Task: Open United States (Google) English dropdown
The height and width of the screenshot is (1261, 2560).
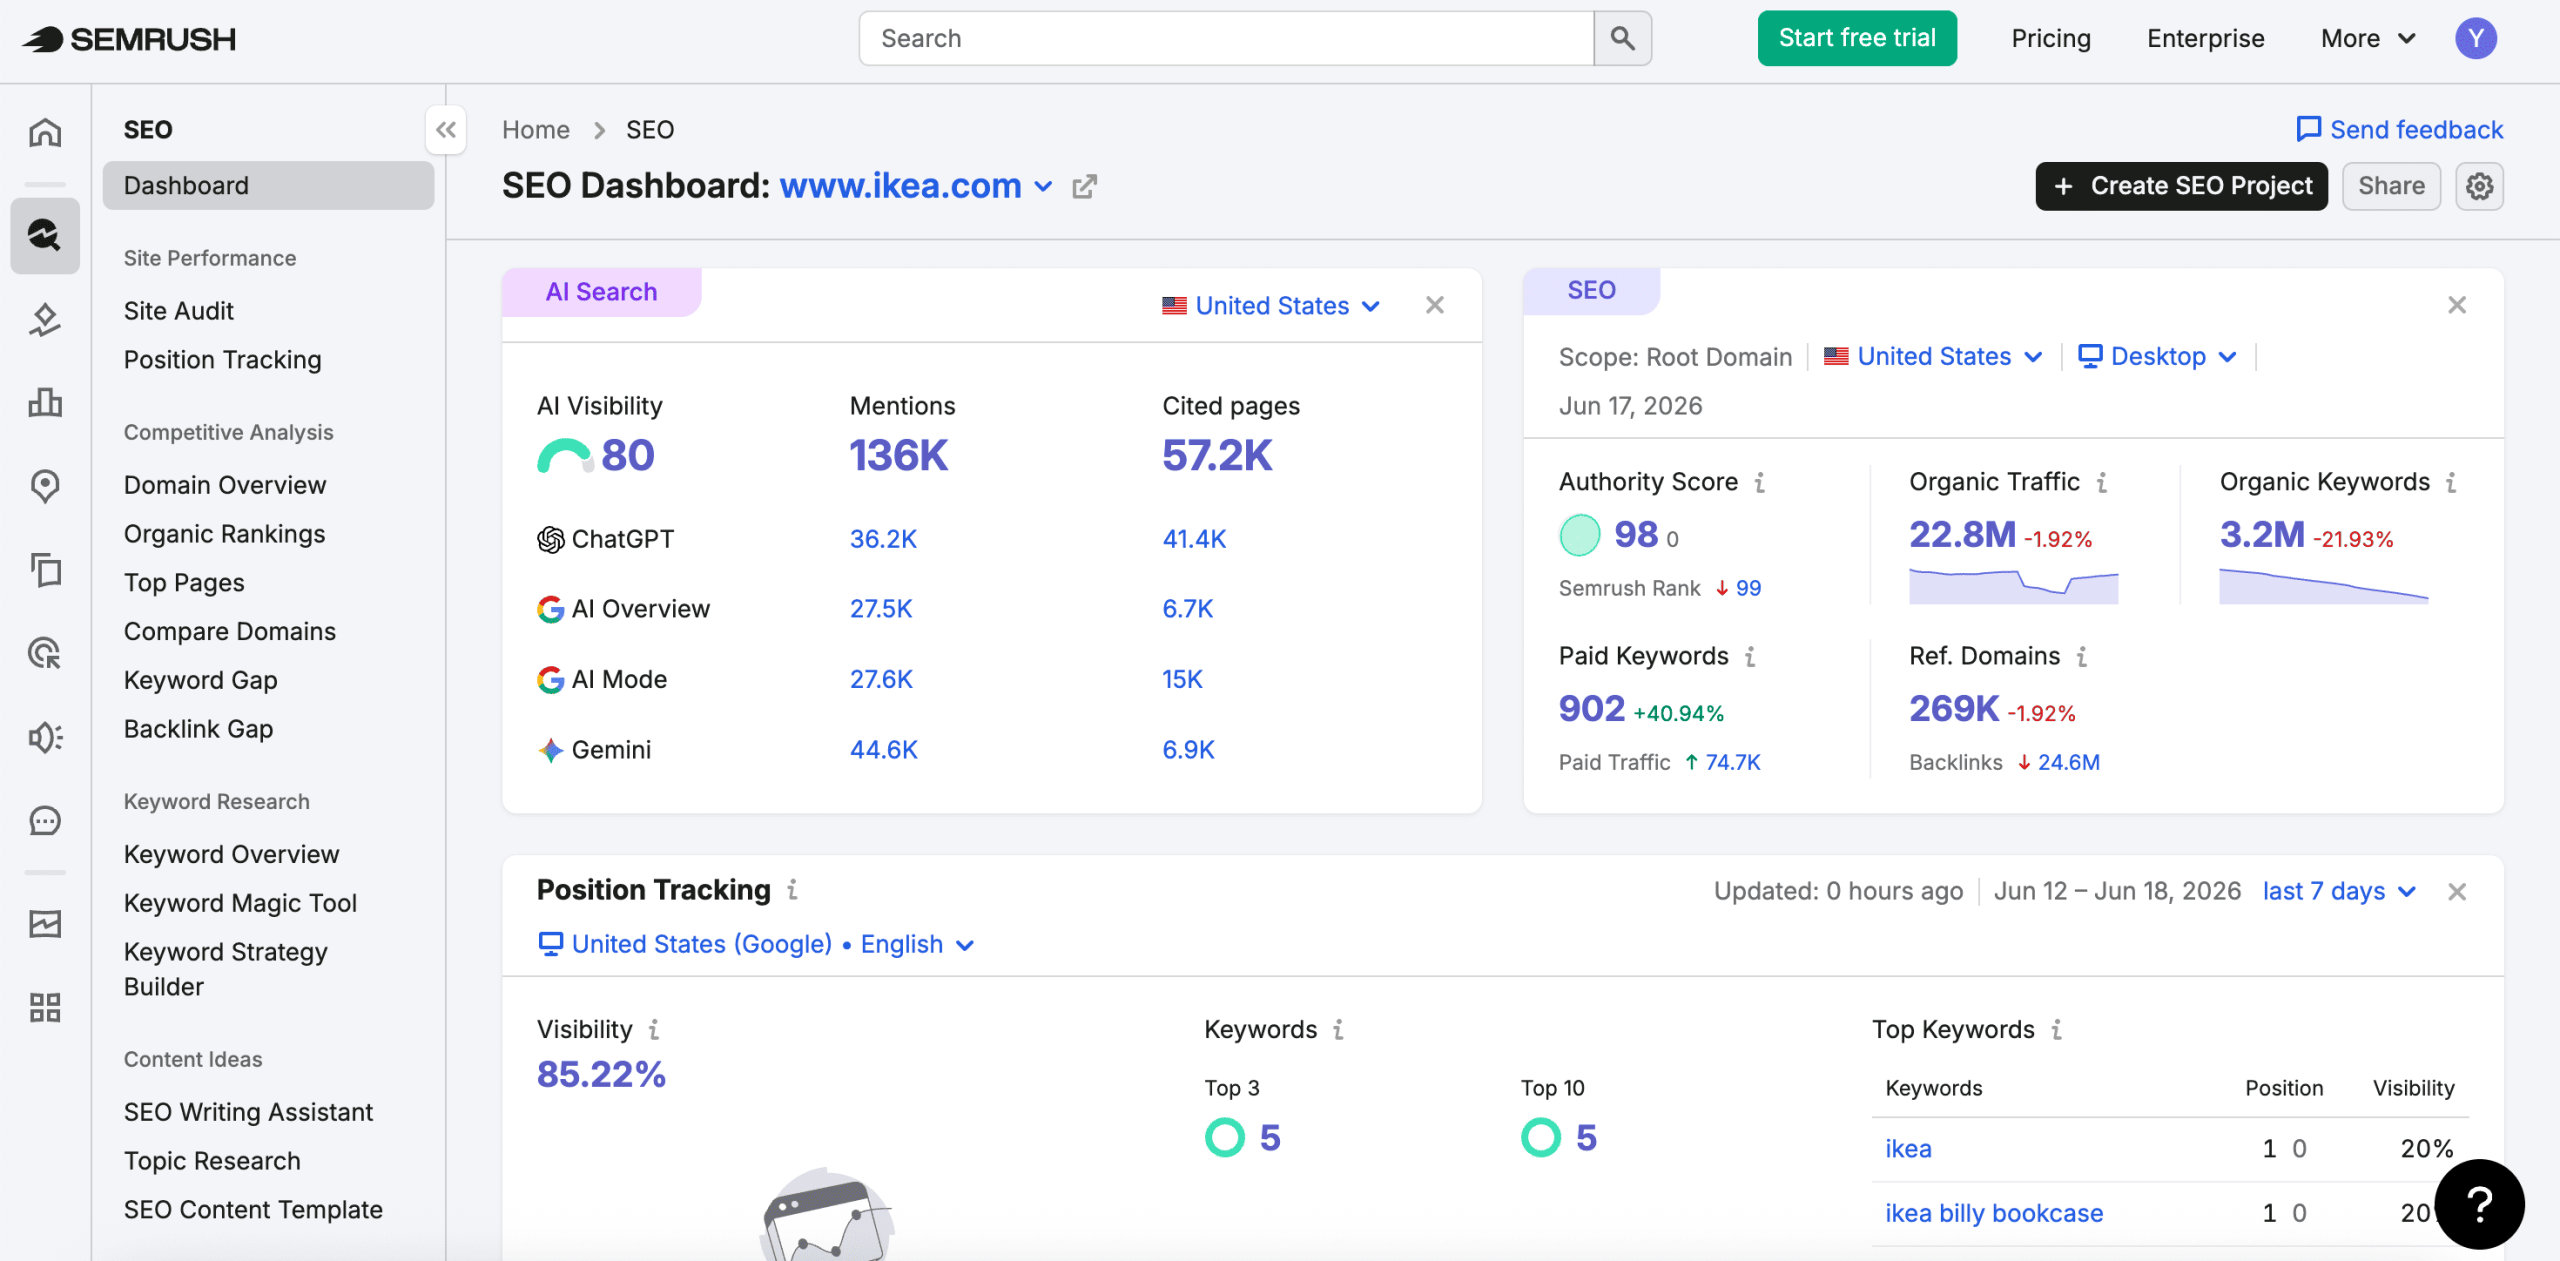Action: pos(756,944)
